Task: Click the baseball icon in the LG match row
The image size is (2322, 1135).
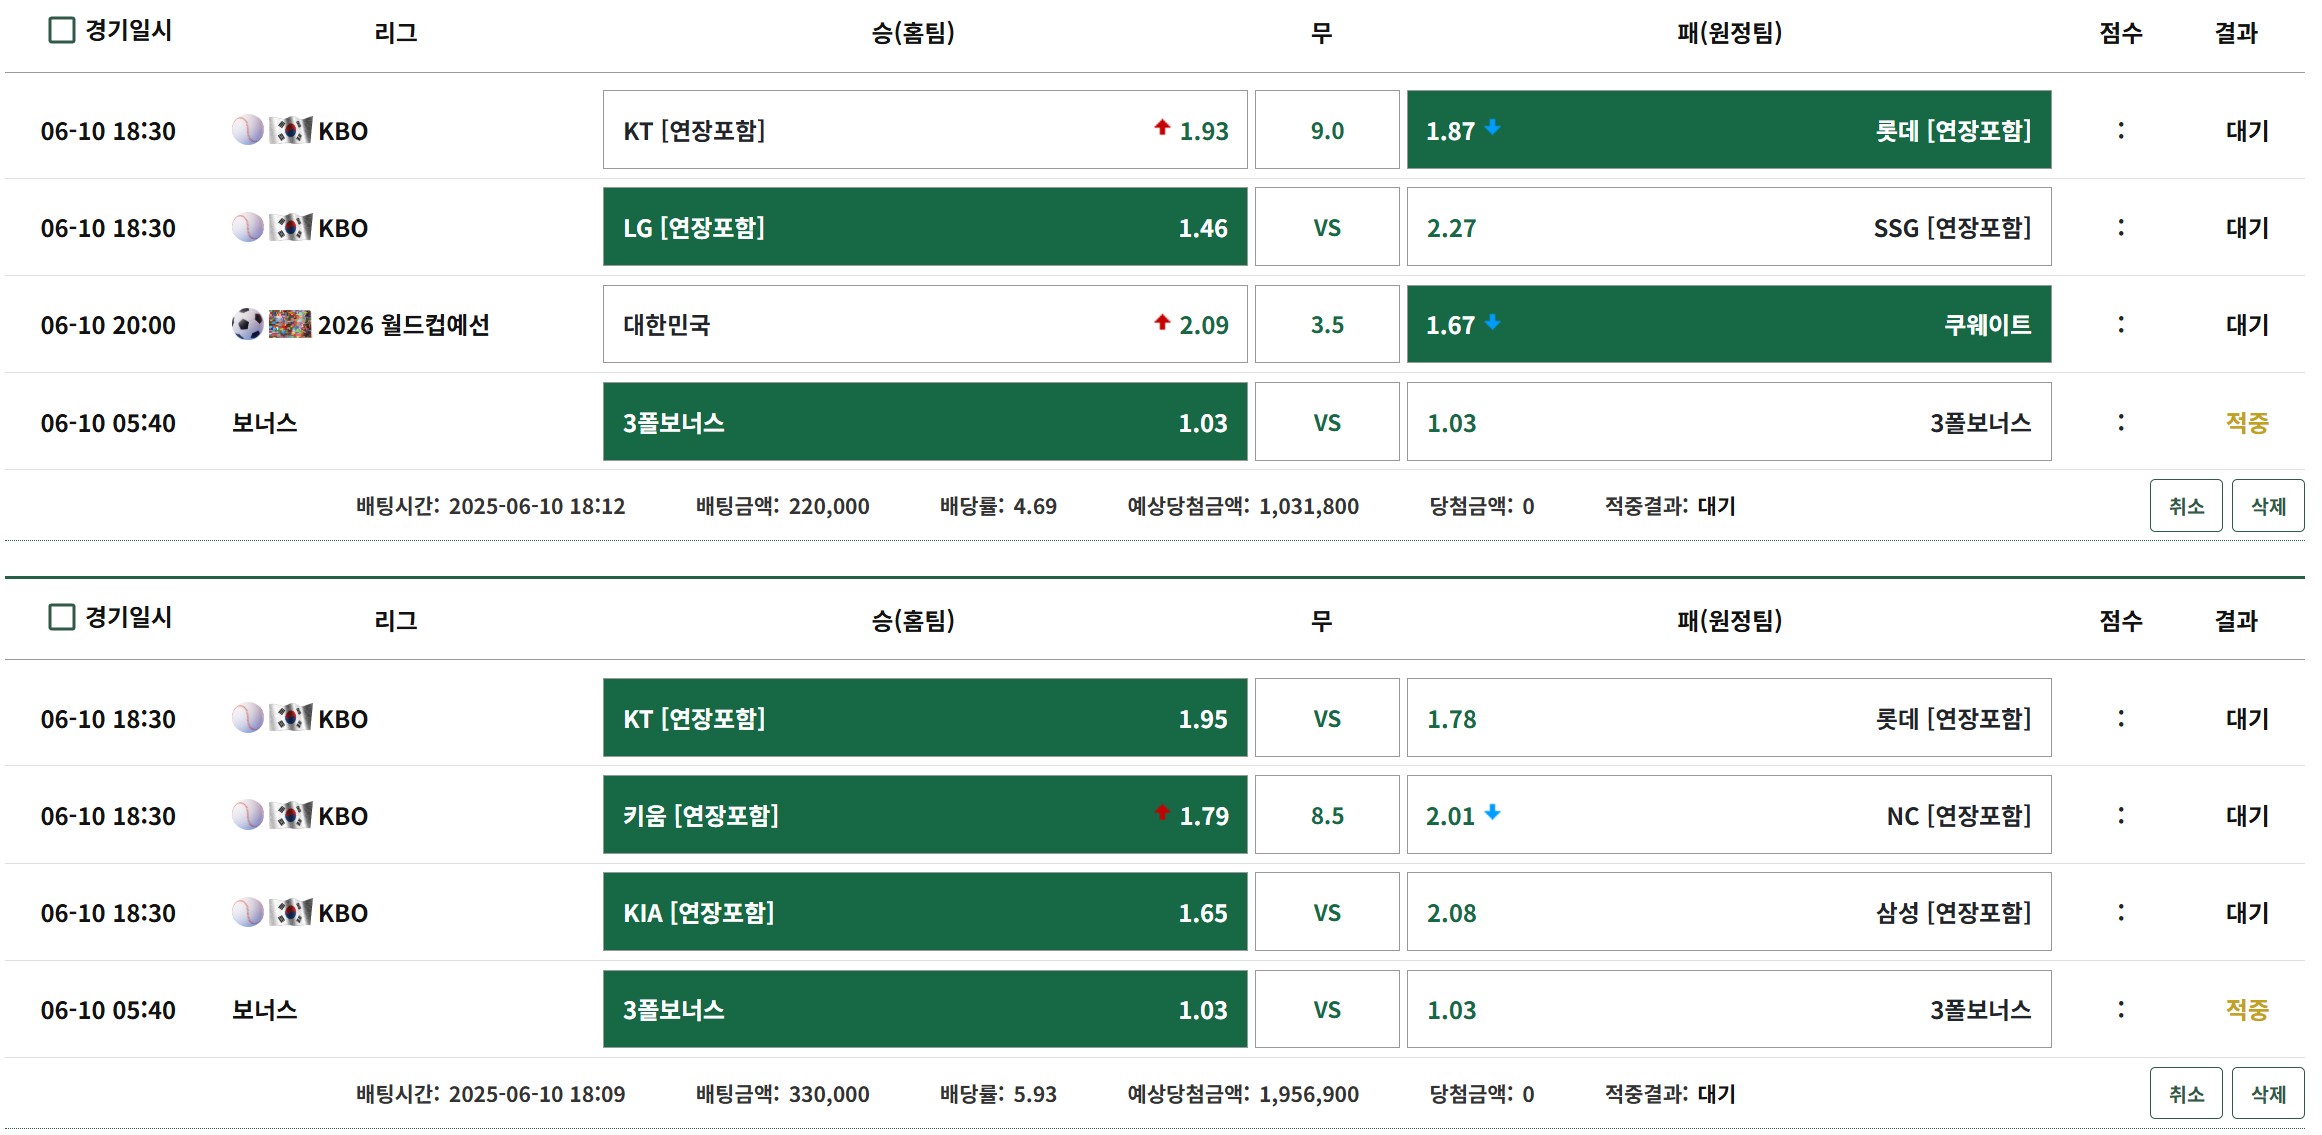Action: coord(247,228)
